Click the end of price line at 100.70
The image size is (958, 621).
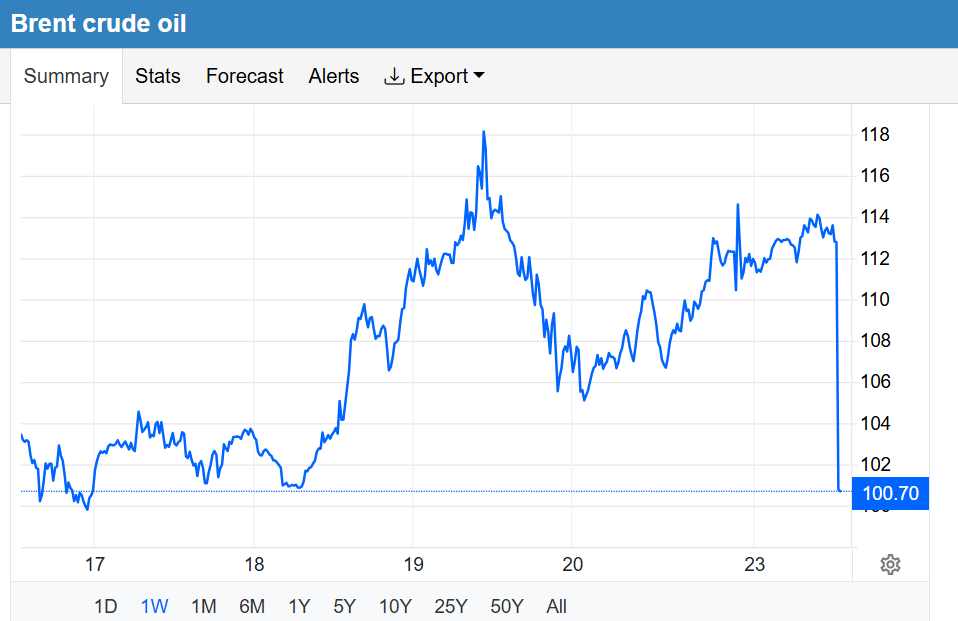pyautogui.click(x=840, y=490)
